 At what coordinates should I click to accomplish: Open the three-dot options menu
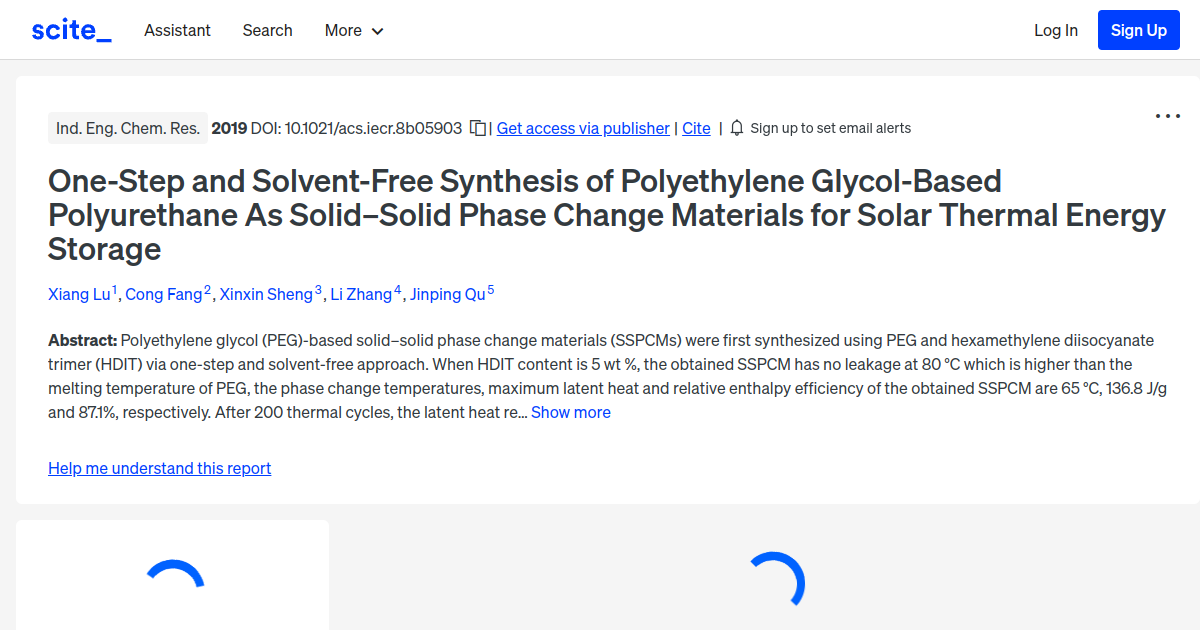pos(1167,116)
